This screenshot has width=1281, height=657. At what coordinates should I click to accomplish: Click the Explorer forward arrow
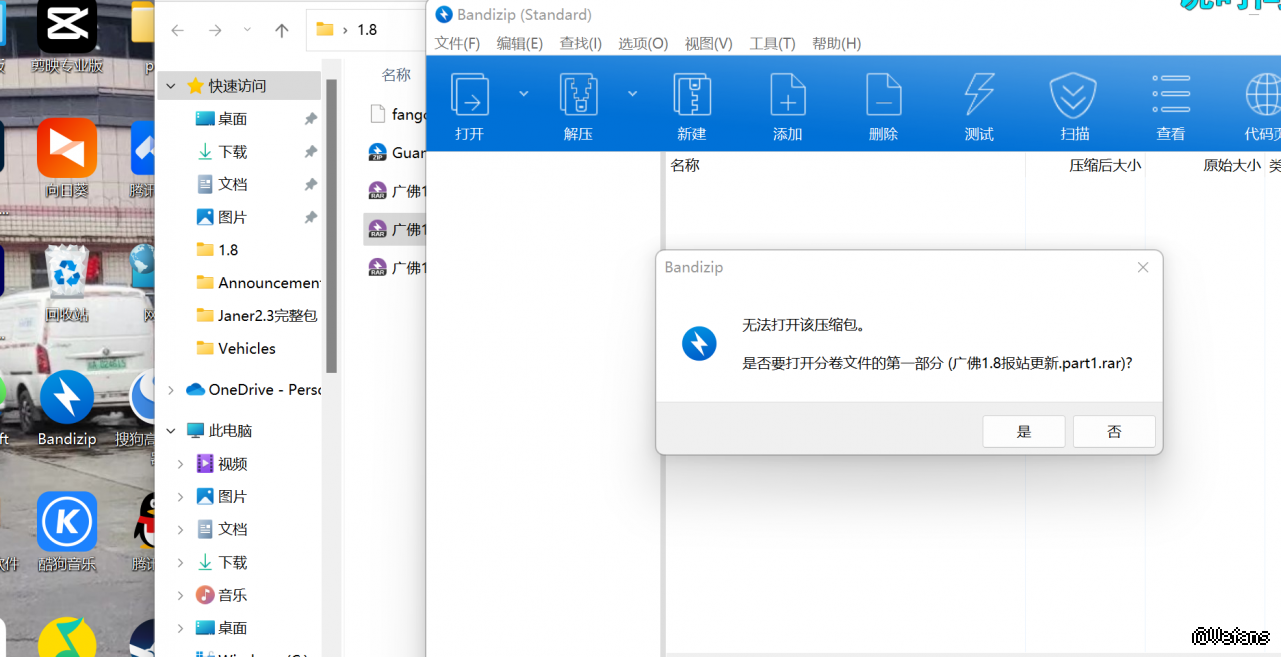point(215,30)
